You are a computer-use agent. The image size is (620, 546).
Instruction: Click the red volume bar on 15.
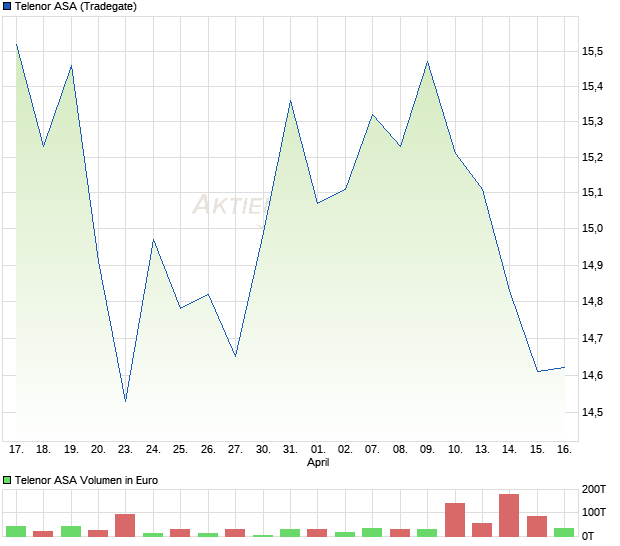click(537, 527)
